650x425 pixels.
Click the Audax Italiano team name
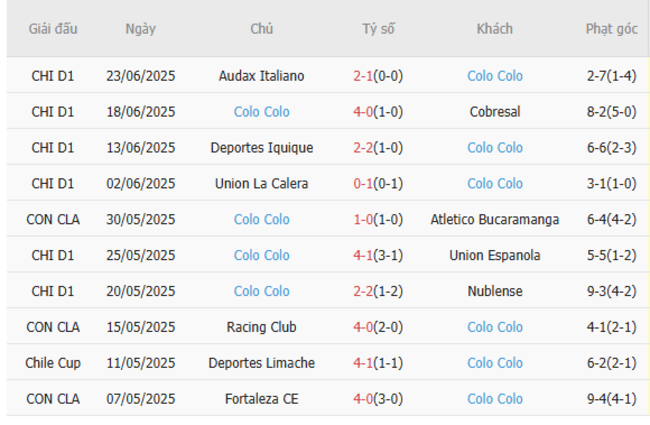click(x=261, y=76)
